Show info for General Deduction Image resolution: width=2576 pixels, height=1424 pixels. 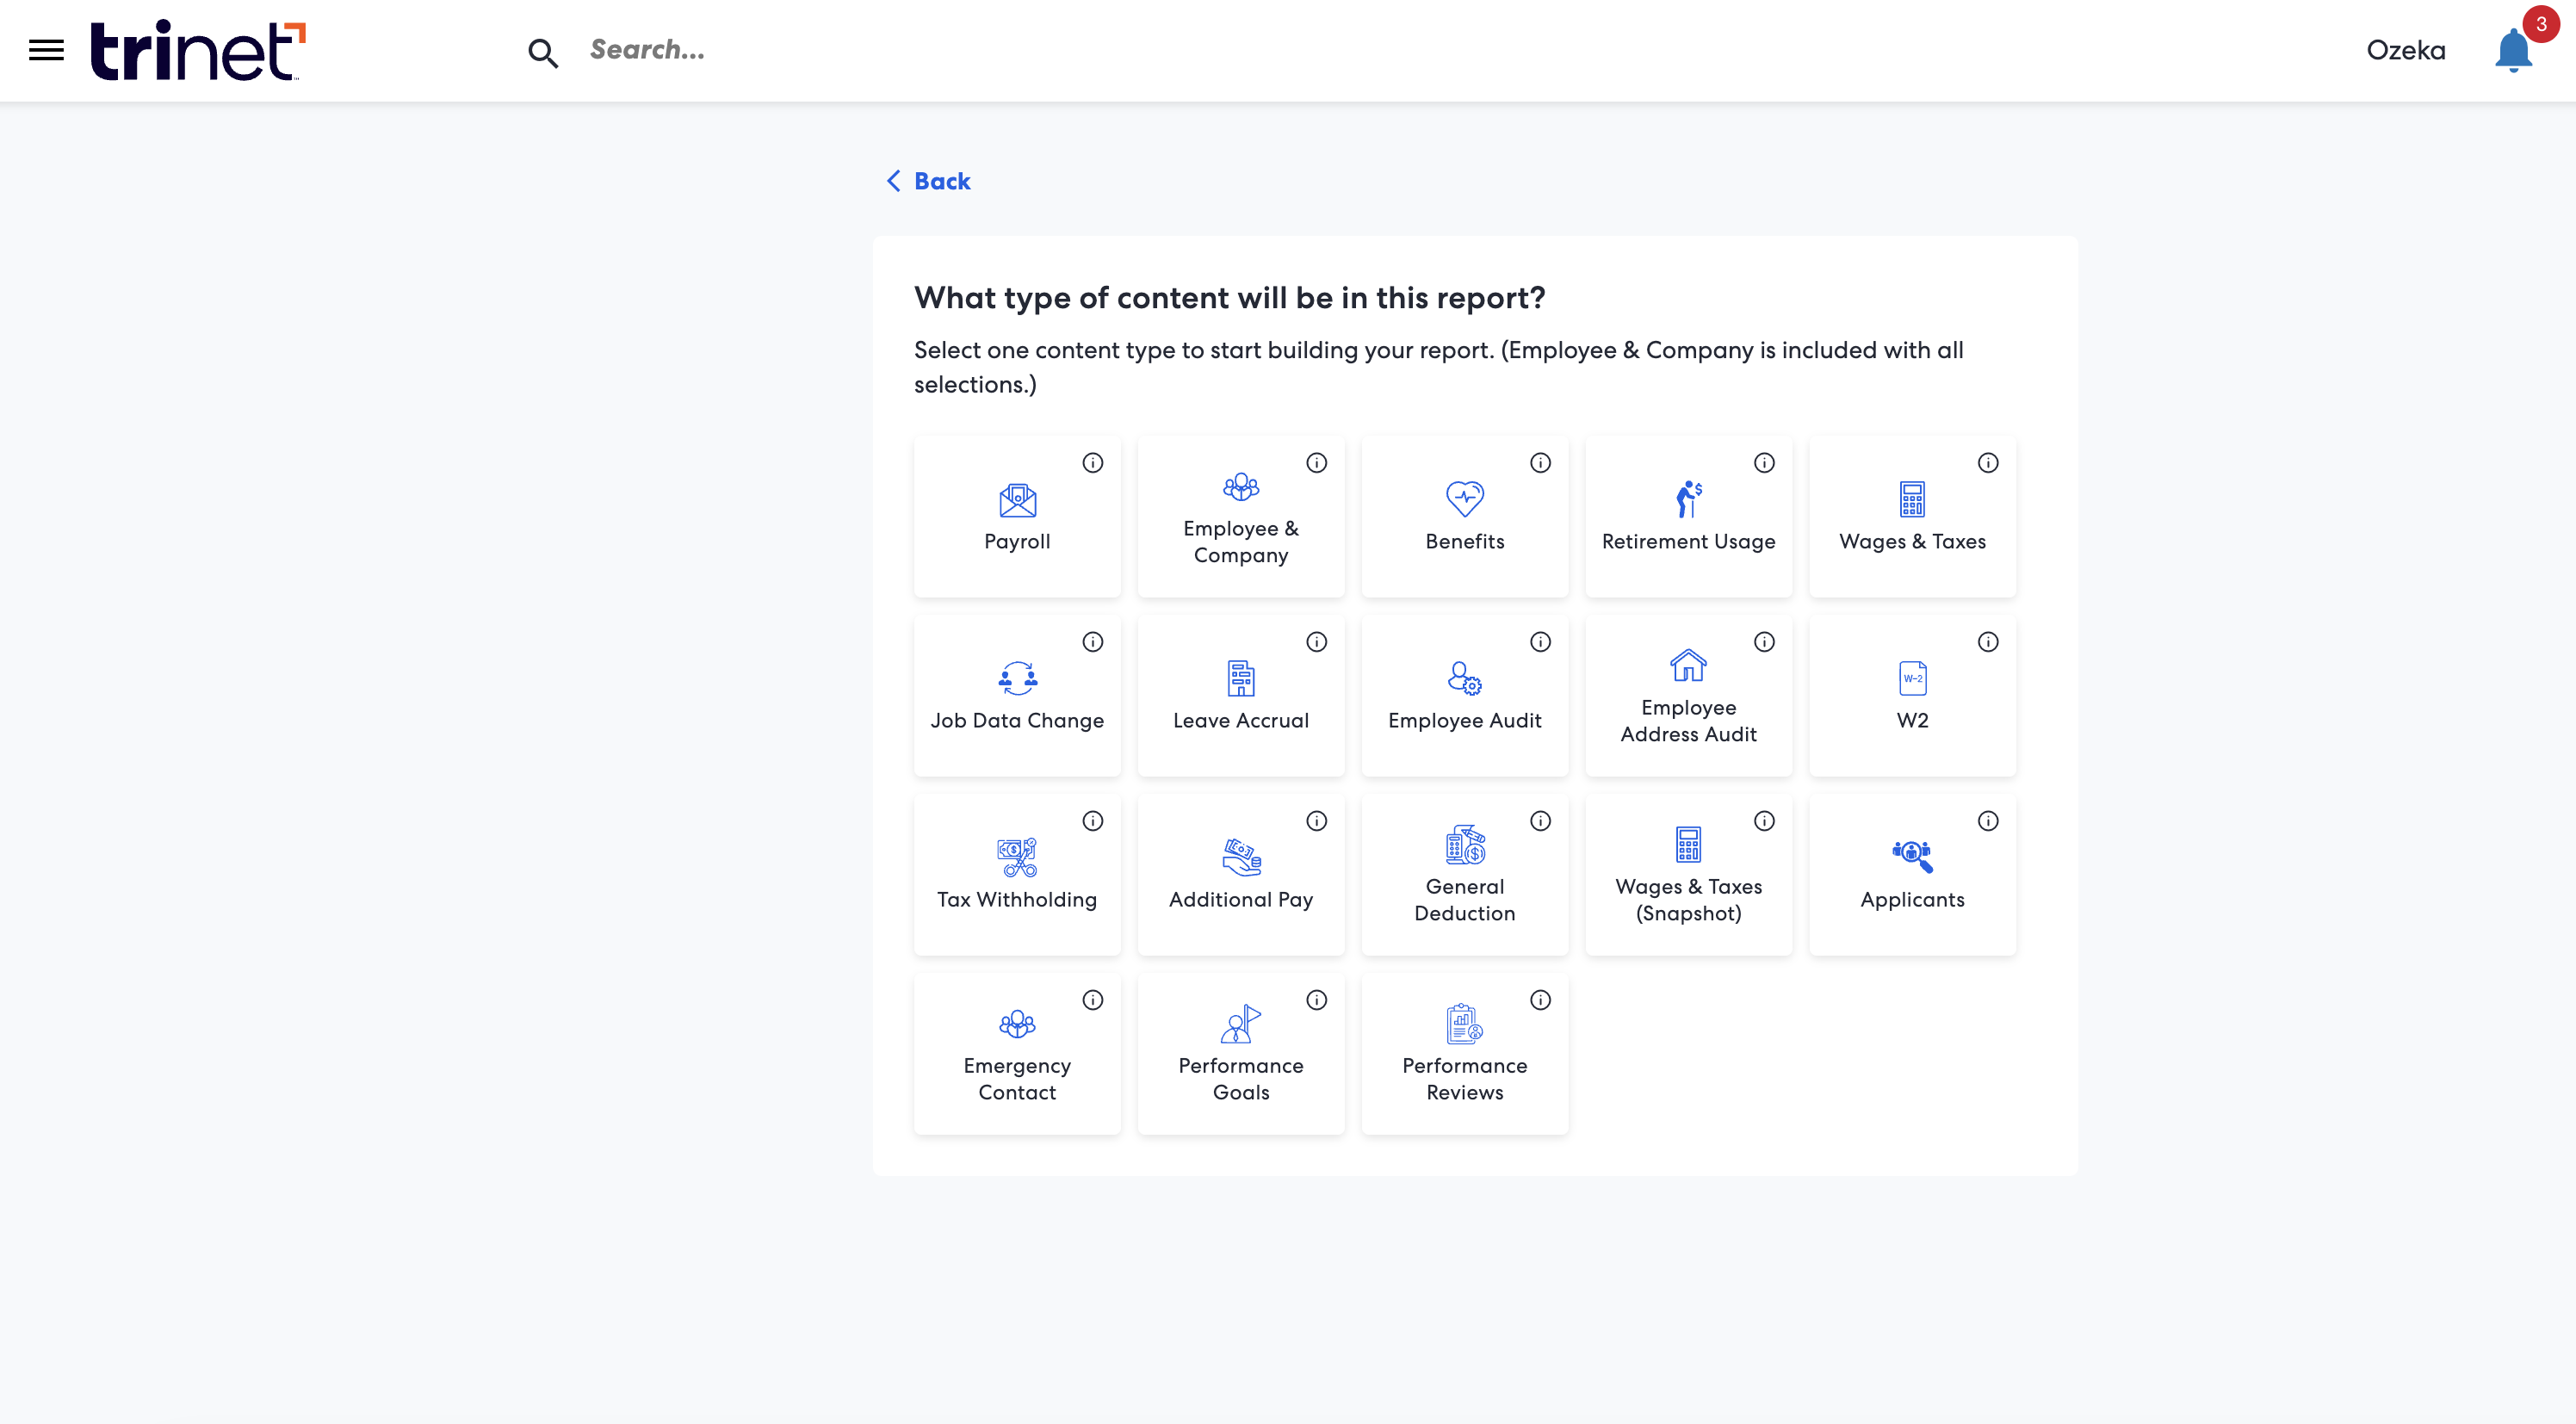tap(1541, 821)
